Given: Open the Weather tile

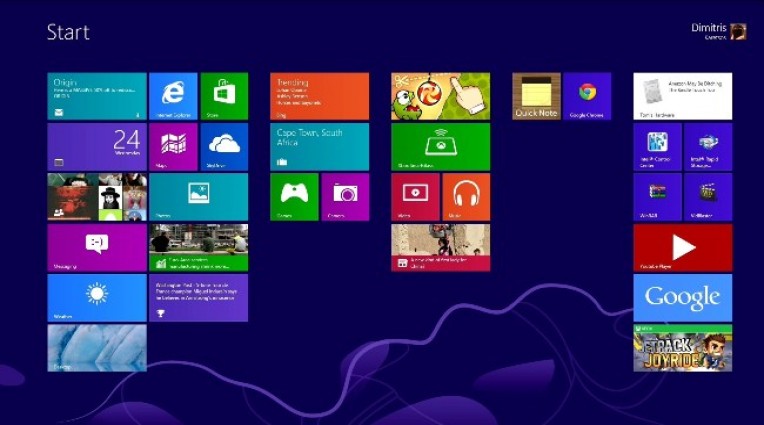Looking at the screenshot, I should click(97, 297).
